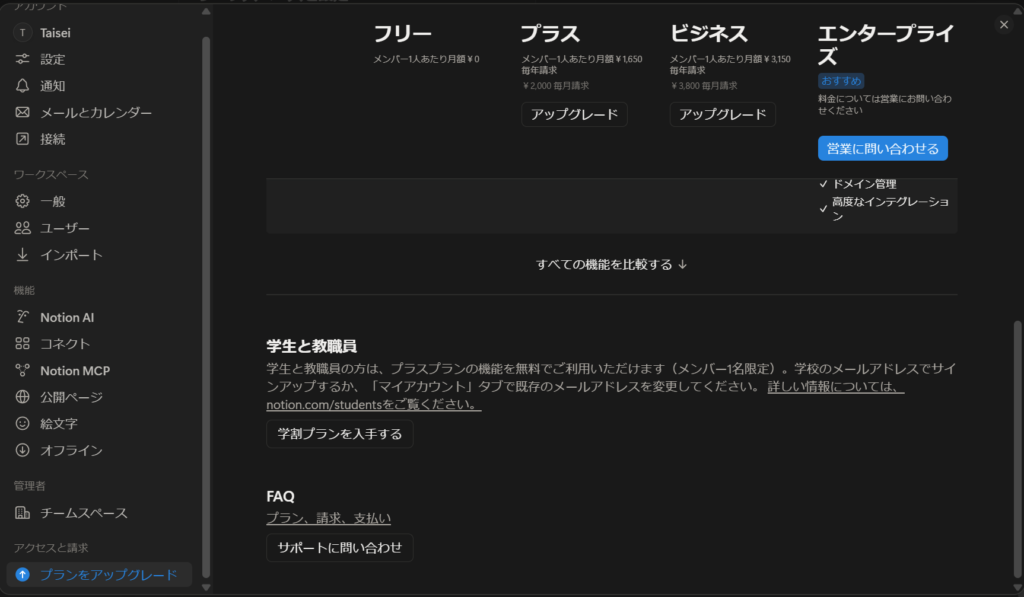Image resolution: width=1024 pixels, height=597 pixels.
Task: Select the インポート menu item
Action: tap(71, 255)
